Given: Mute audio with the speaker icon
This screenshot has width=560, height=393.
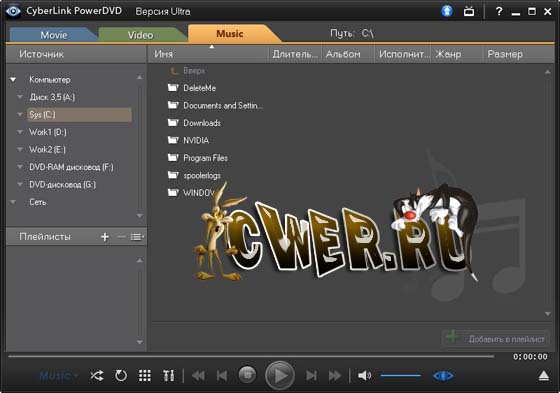Looking at the screenshot, I should coord(364,375).
